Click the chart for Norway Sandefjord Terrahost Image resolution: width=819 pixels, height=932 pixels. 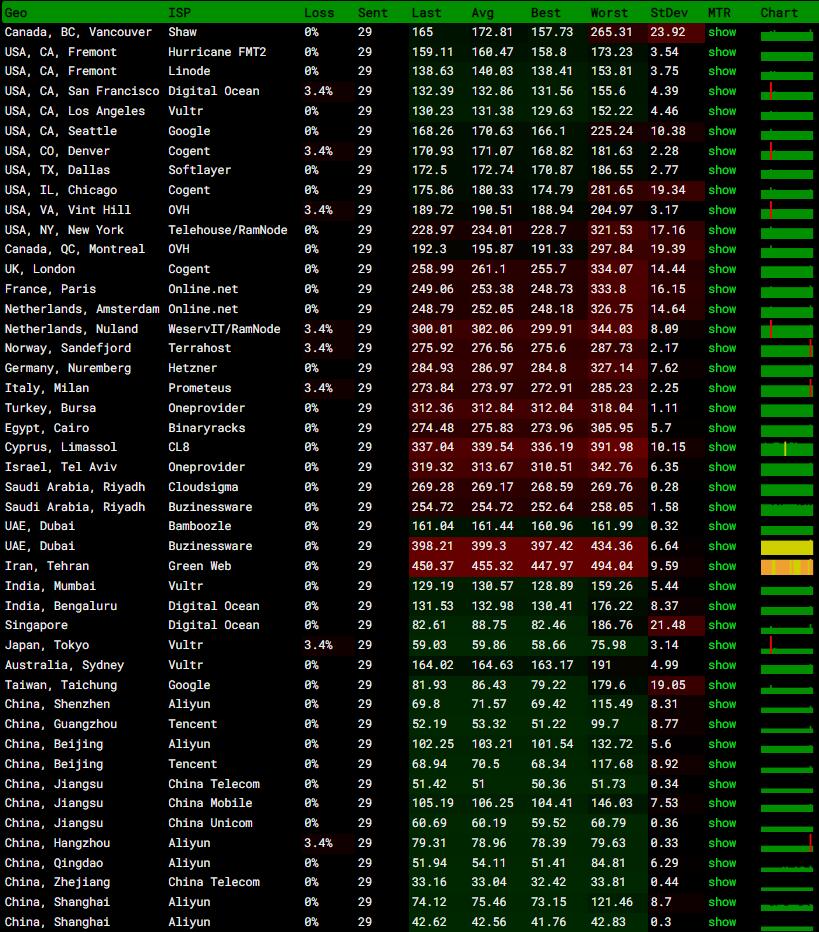787,350
